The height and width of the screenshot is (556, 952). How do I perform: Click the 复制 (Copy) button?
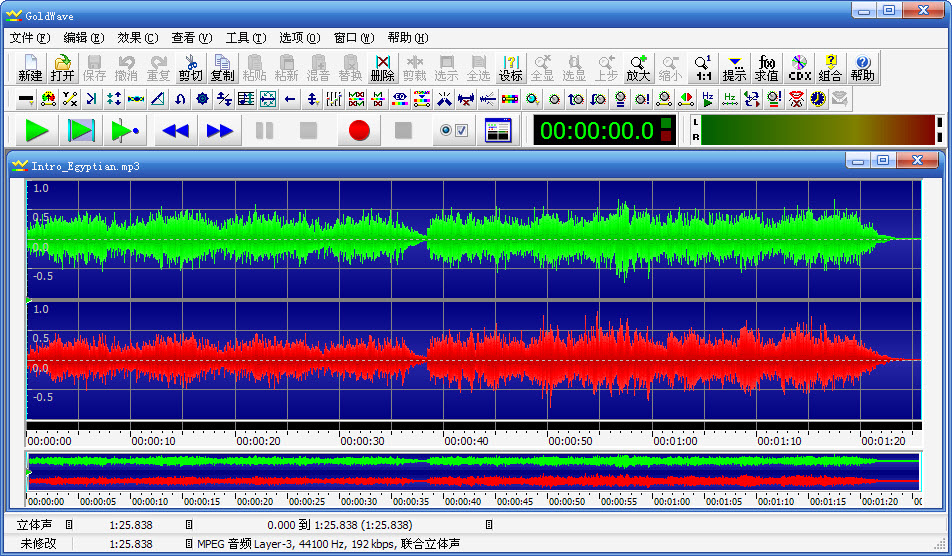(222, 68)
